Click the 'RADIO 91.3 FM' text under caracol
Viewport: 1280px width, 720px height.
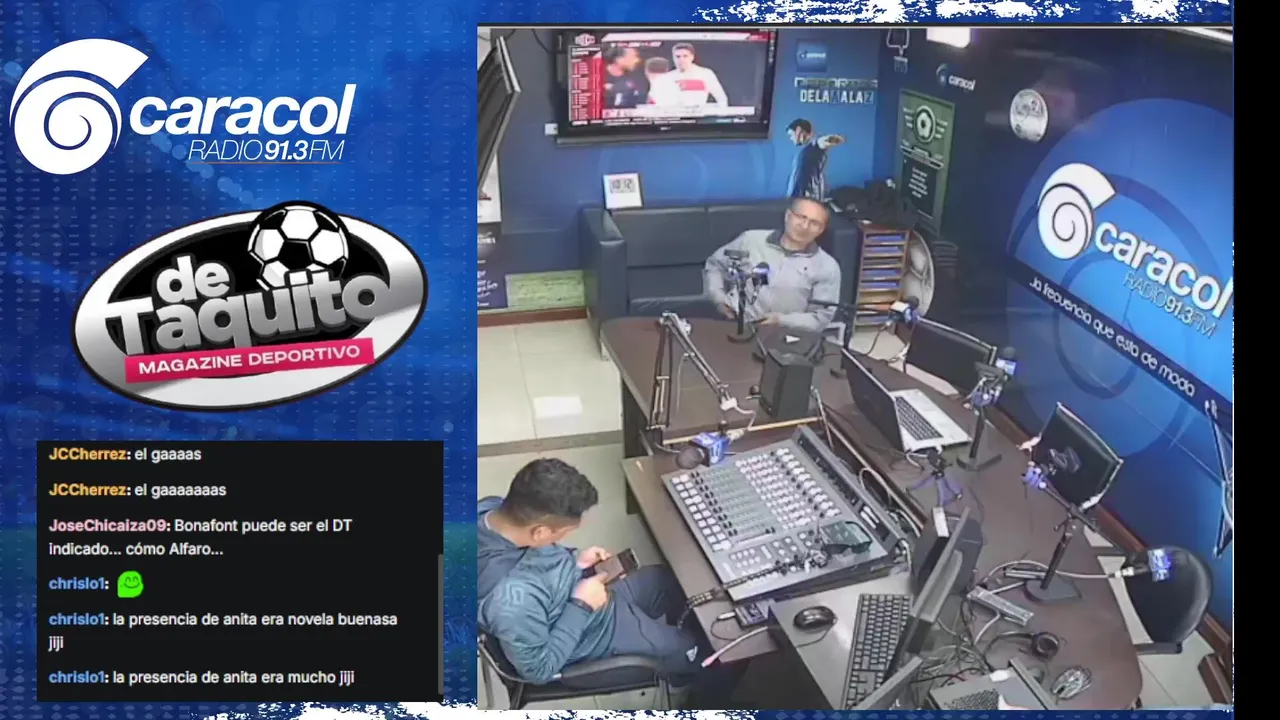(x=266, y=150)
